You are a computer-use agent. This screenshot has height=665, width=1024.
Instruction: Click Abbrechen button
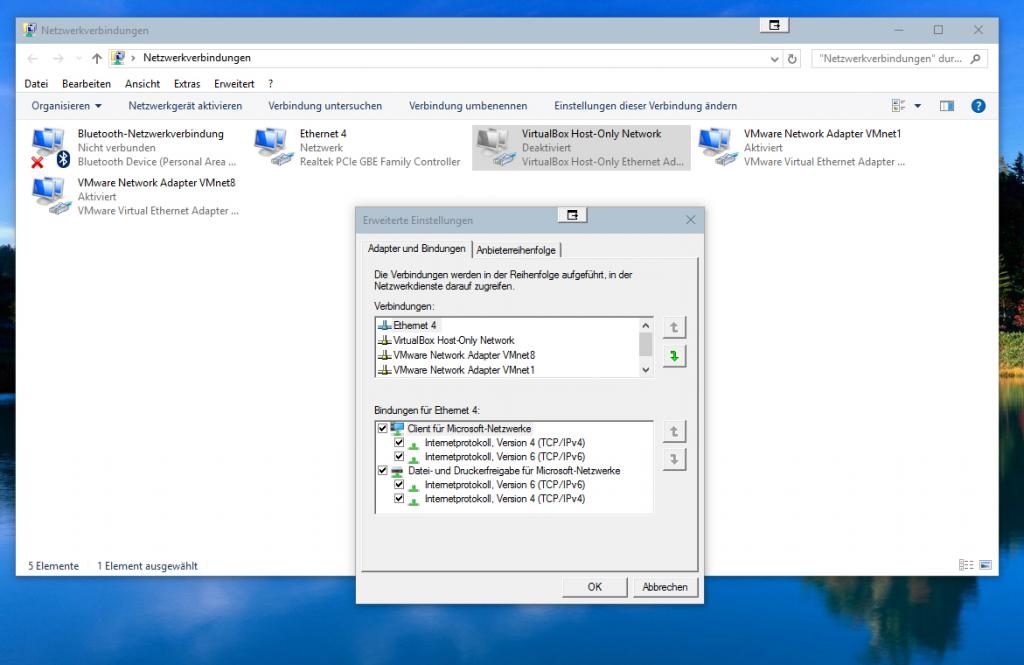click(665, 587)
